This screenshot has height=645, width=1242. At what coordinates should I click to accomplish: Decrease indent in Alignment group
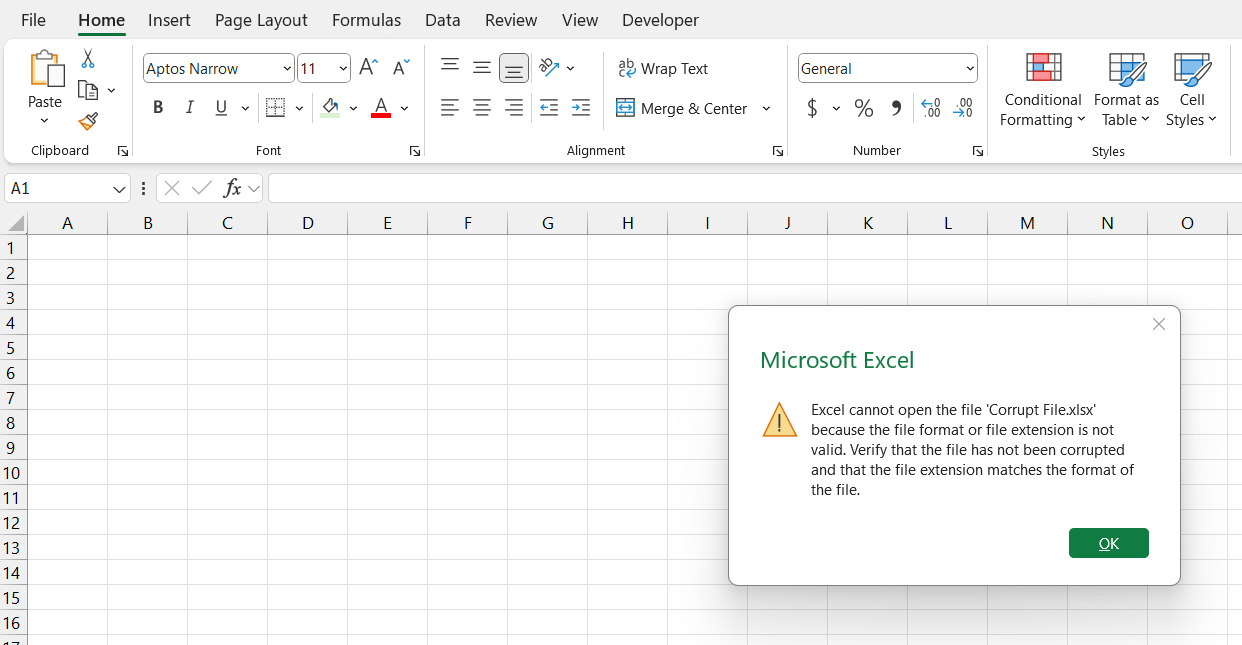click(x=548, y=108)
